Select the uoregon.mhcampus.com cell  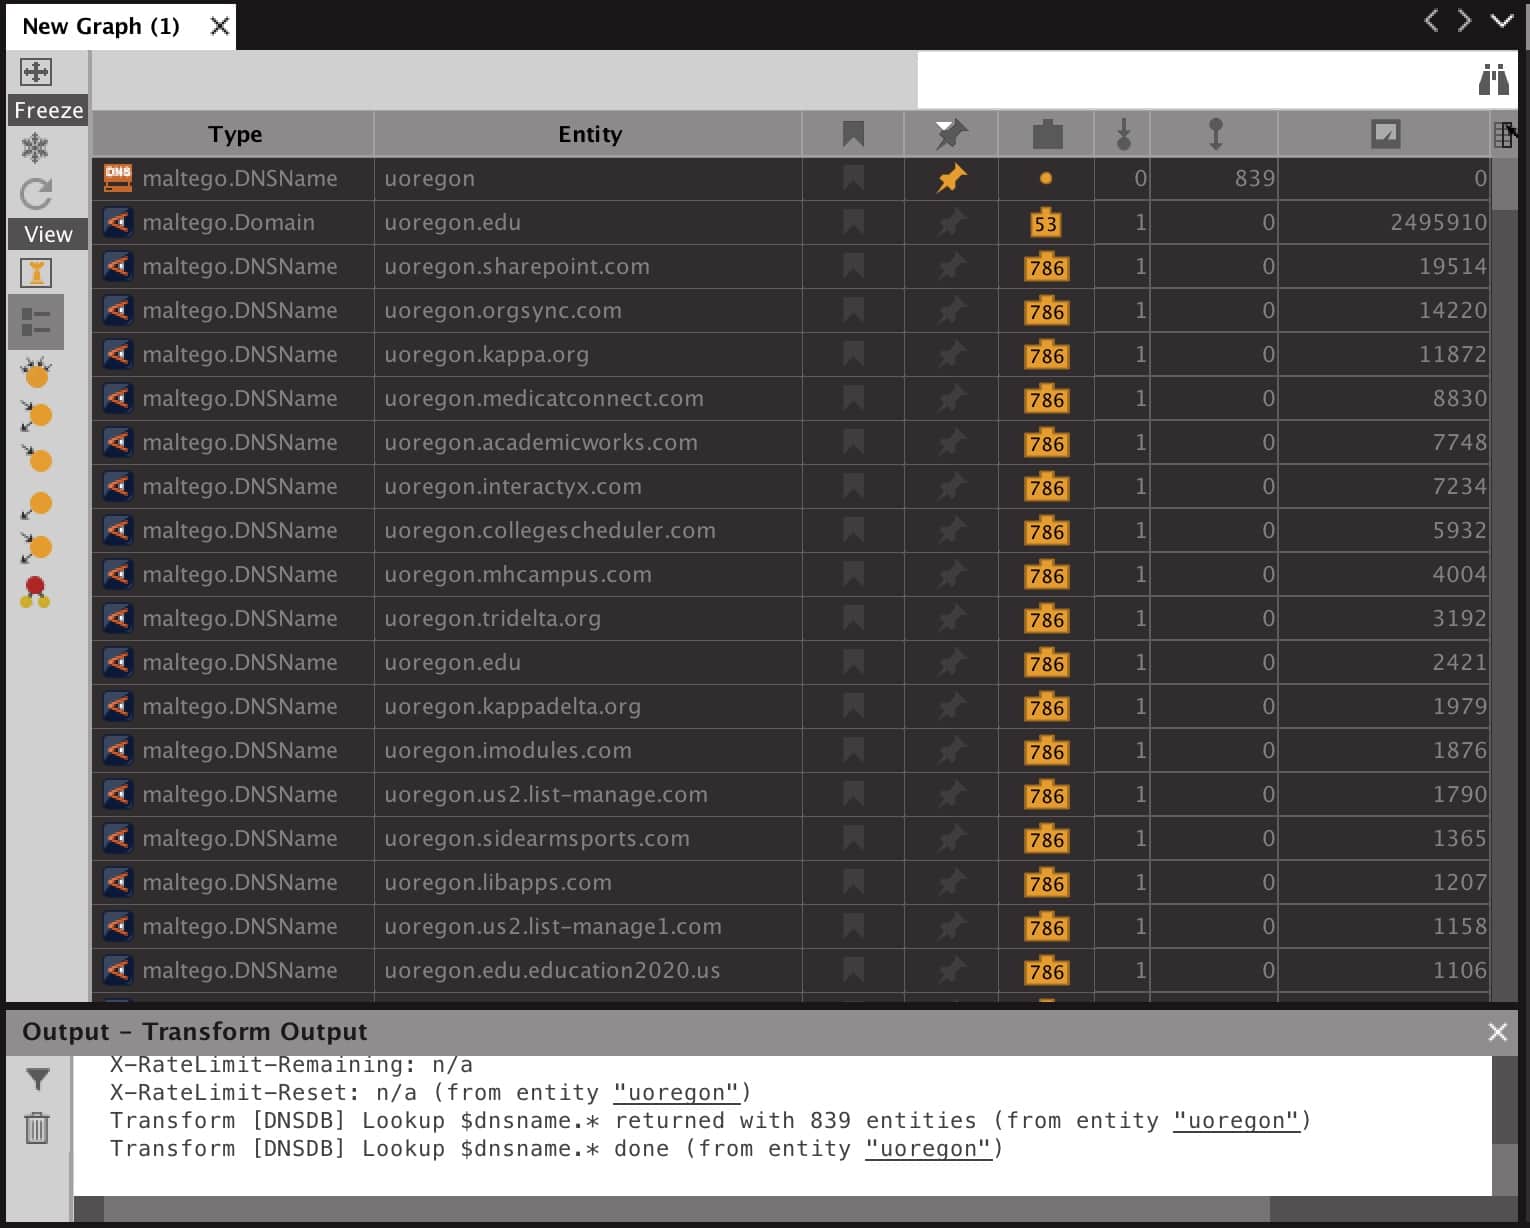tap(588, 574)
